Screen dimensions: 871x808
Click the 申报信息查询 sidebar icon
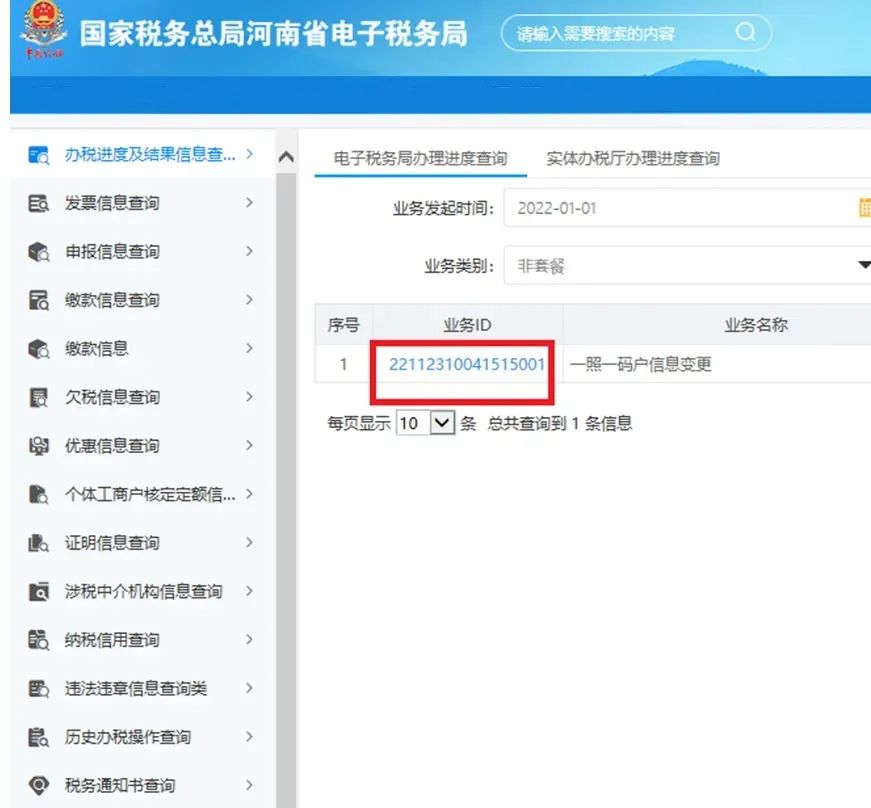(x=38, y=252)
